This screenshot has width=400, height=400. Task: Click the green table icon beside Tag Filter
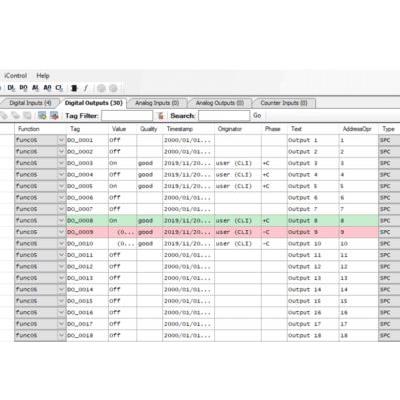click(x=42, y=116)
